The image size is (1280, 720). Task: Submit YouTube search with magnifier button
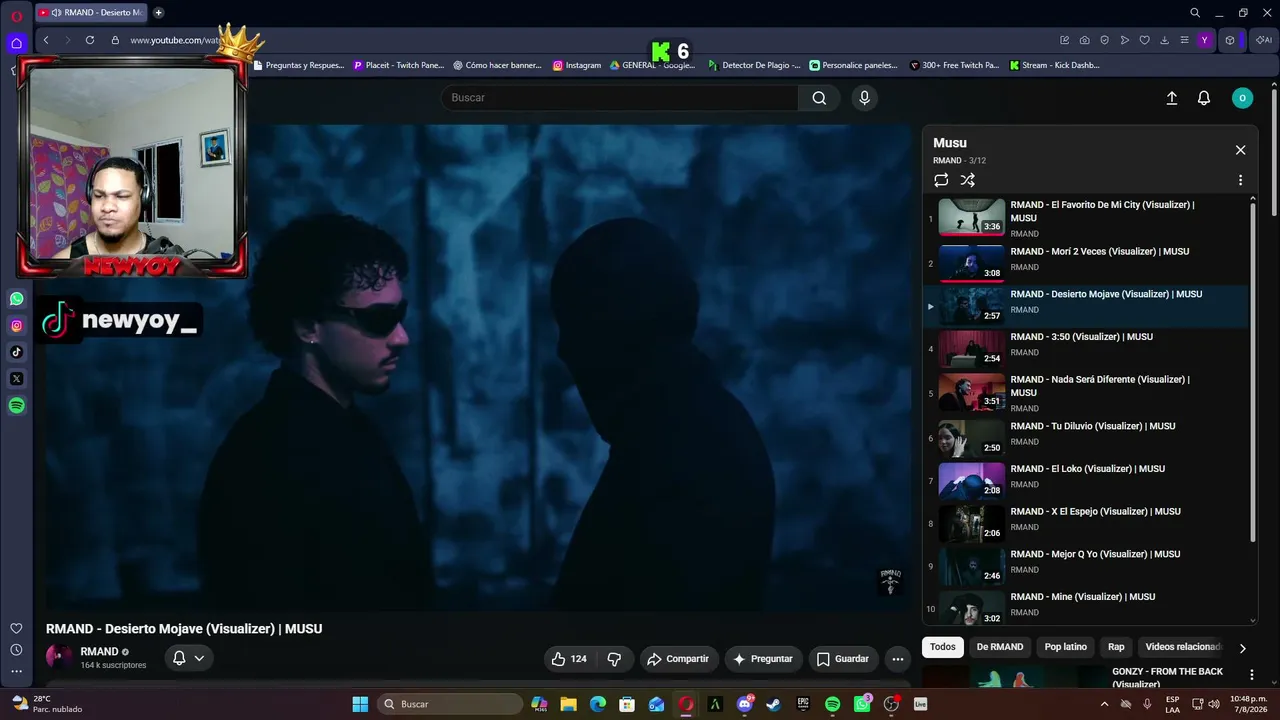819,98
